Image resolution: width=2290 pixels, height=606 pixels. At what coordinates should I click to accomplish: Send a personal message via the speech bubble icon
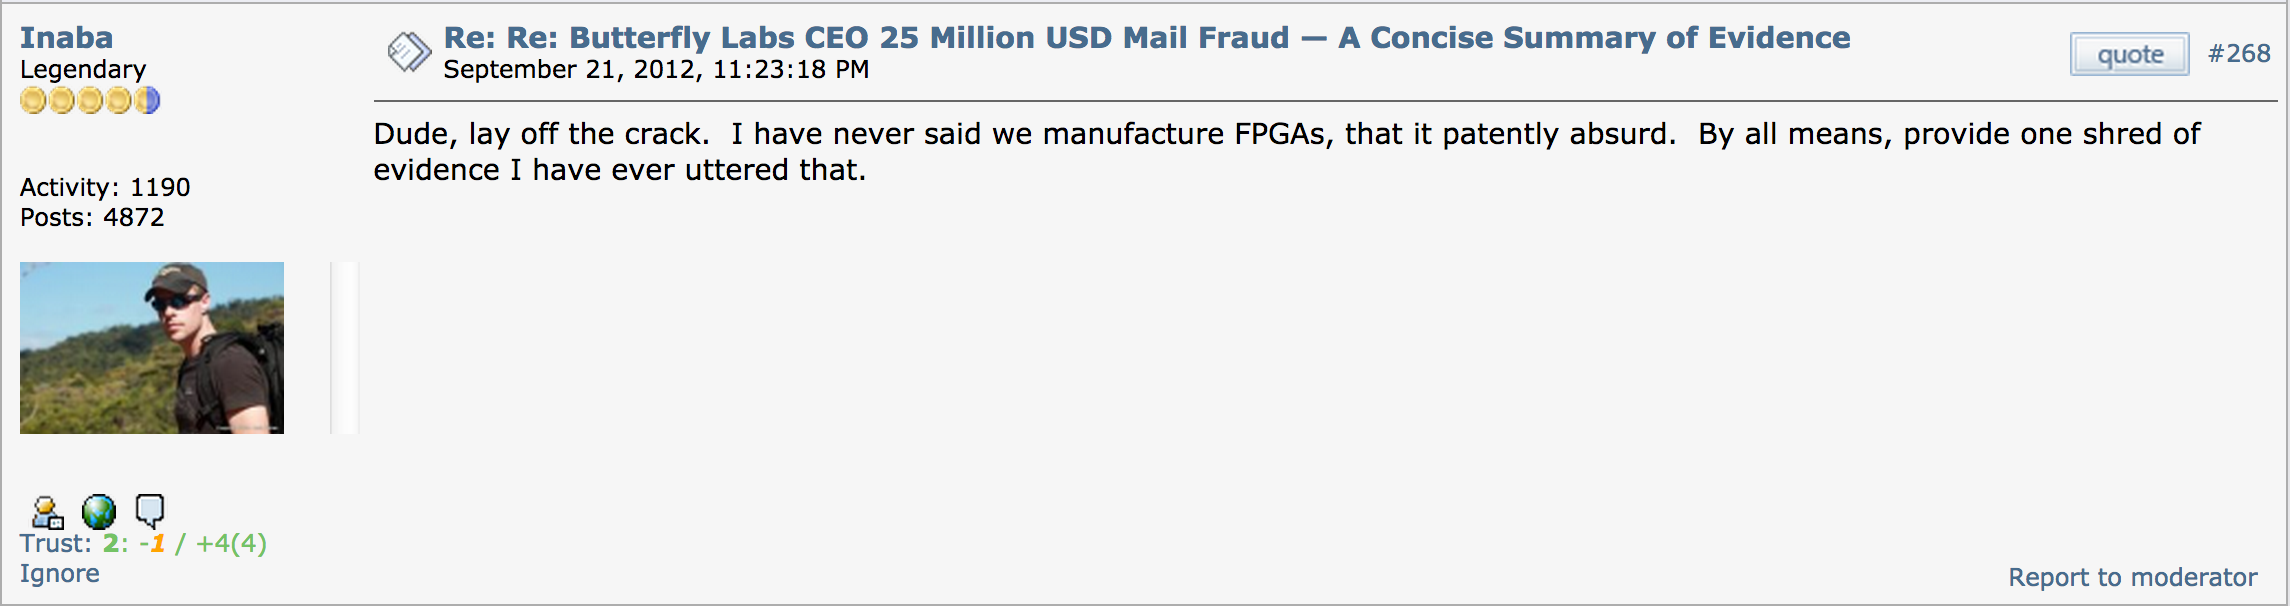pos(150,511)
